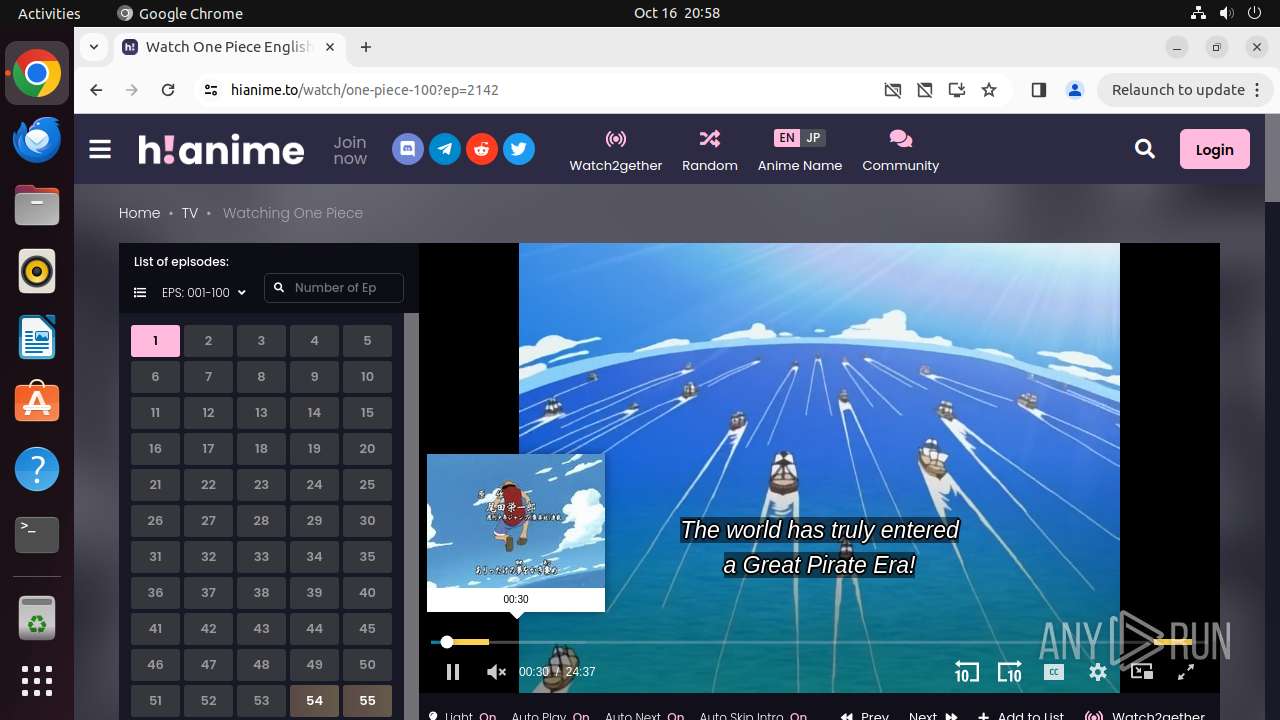1280x720 pixels.
Task: Seek on the video progress bar
Action: click(x=810, y=642)
